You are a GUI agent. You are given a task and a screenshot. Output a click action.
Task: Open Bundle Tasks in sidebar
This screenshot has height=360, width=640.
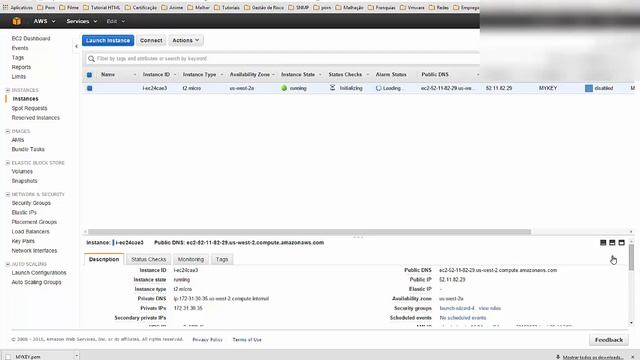coord(28,149)
